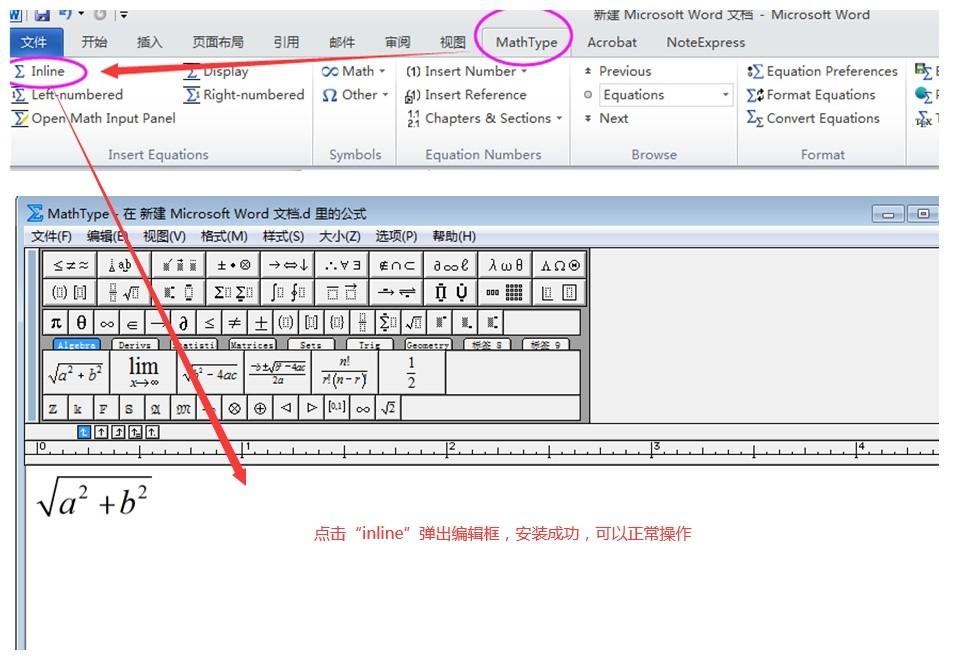Select the Sets palette tab
Viewport: 978px width, 672px height.
(310, 344)
